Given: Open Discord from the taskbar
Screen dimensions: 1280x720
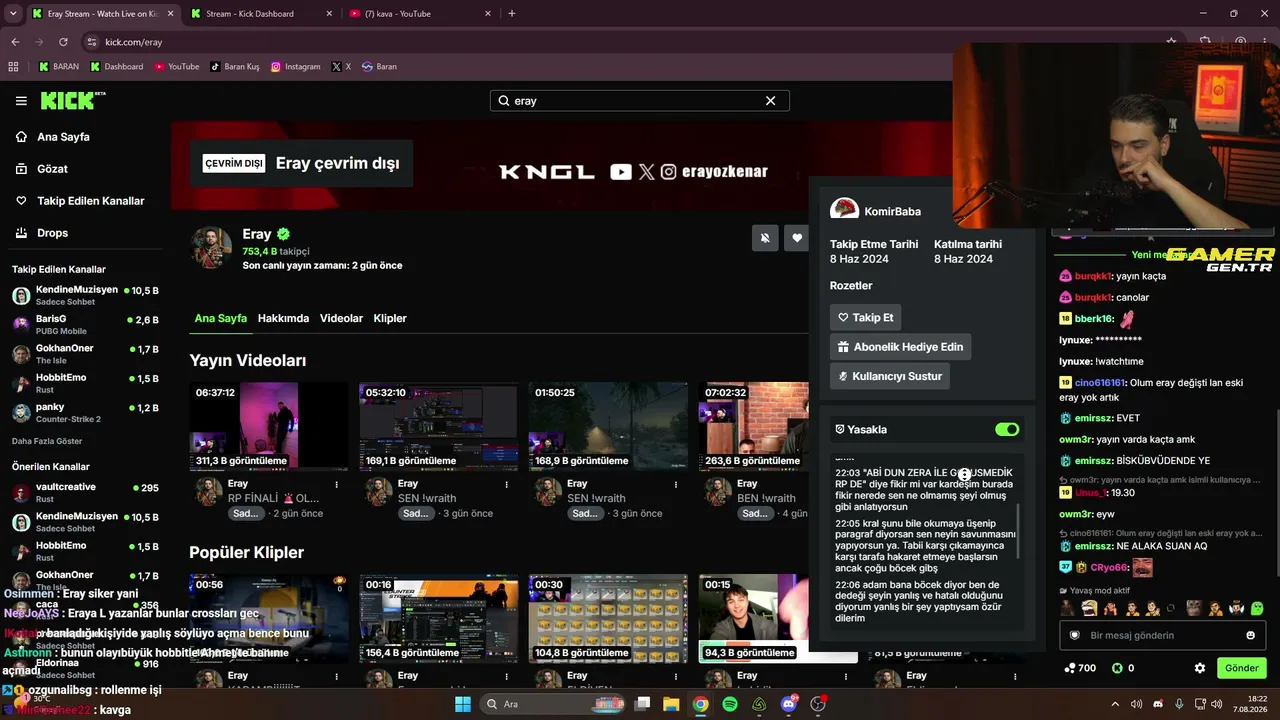Looking at the screenshot, I should [789, 704].
